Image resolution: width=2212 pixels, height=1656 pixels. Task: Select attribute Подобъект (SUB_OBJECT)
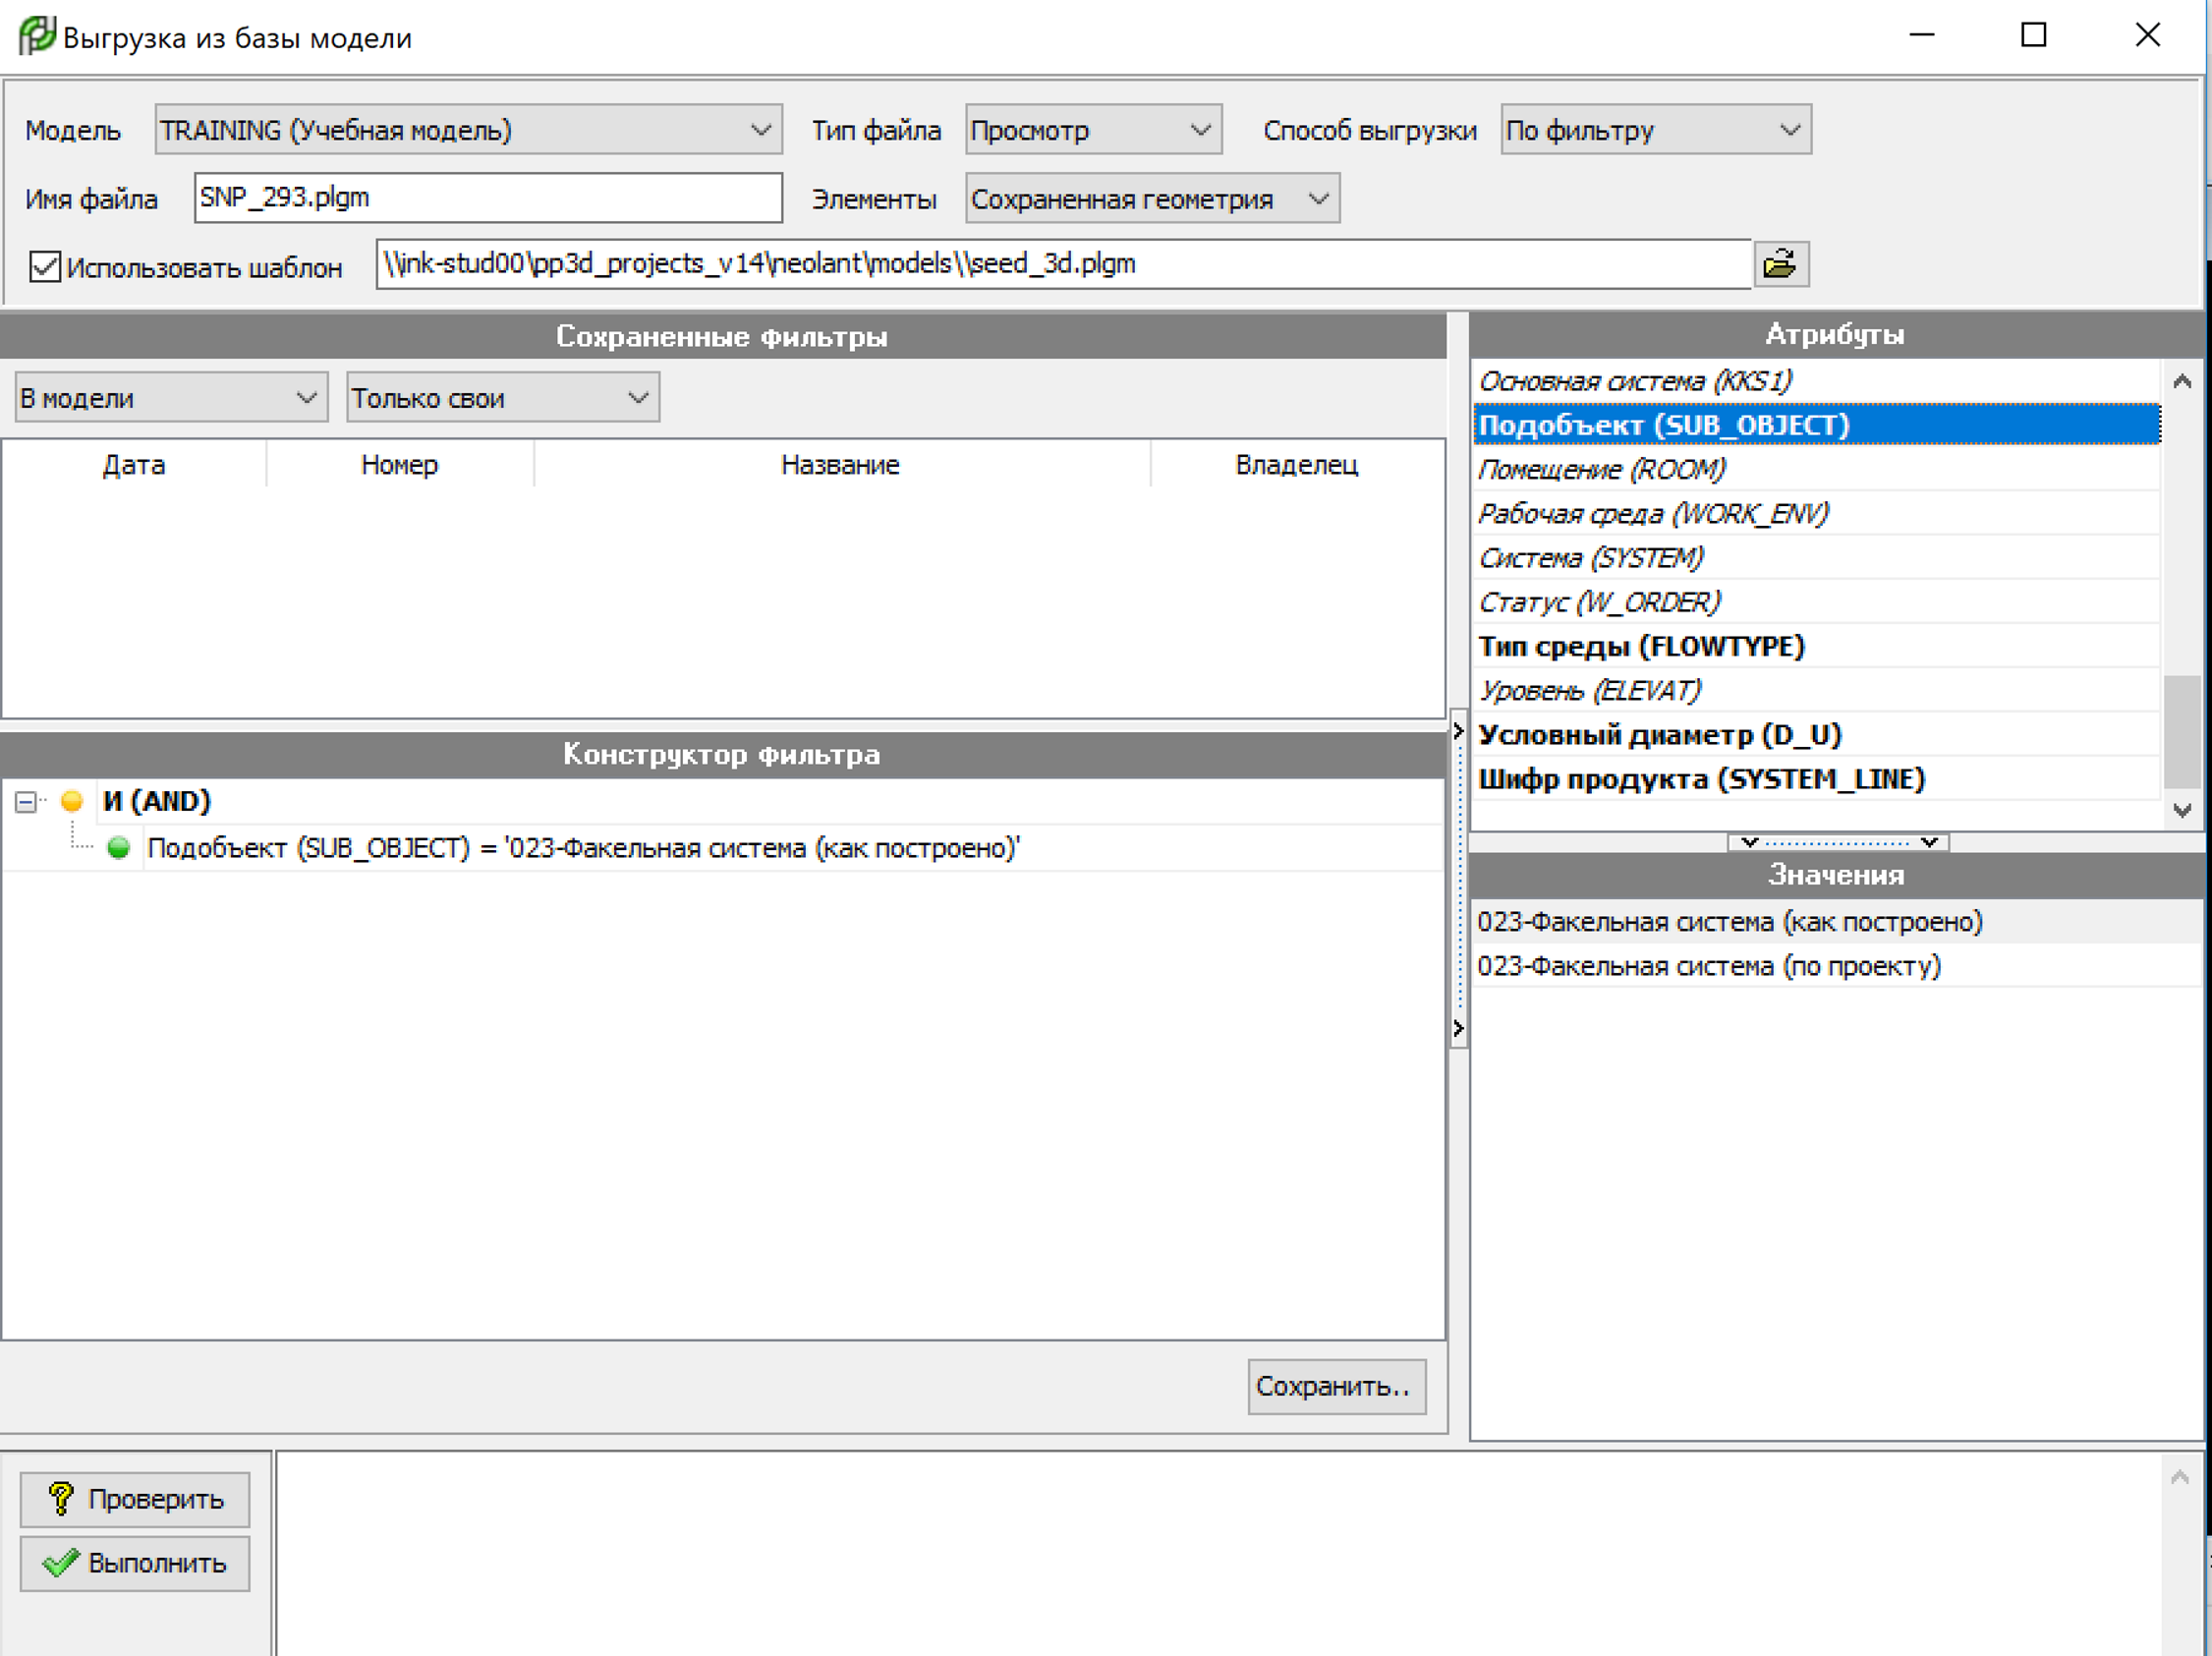point(1816,425)
